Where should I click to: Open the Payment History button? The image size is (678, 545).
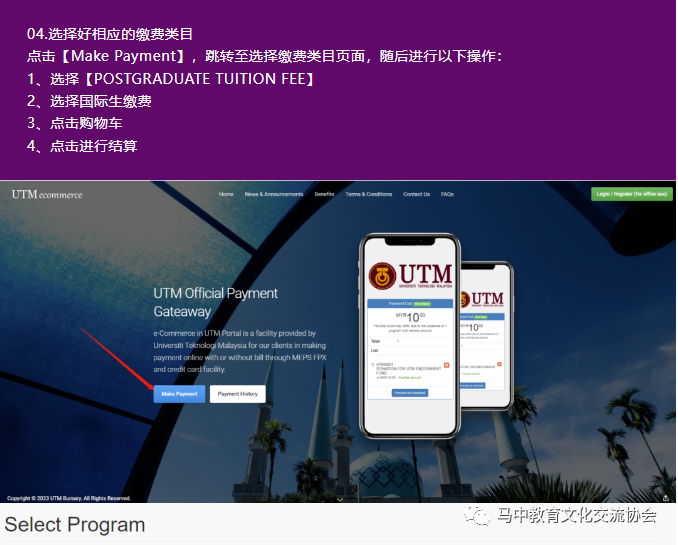tap(237, 394)
